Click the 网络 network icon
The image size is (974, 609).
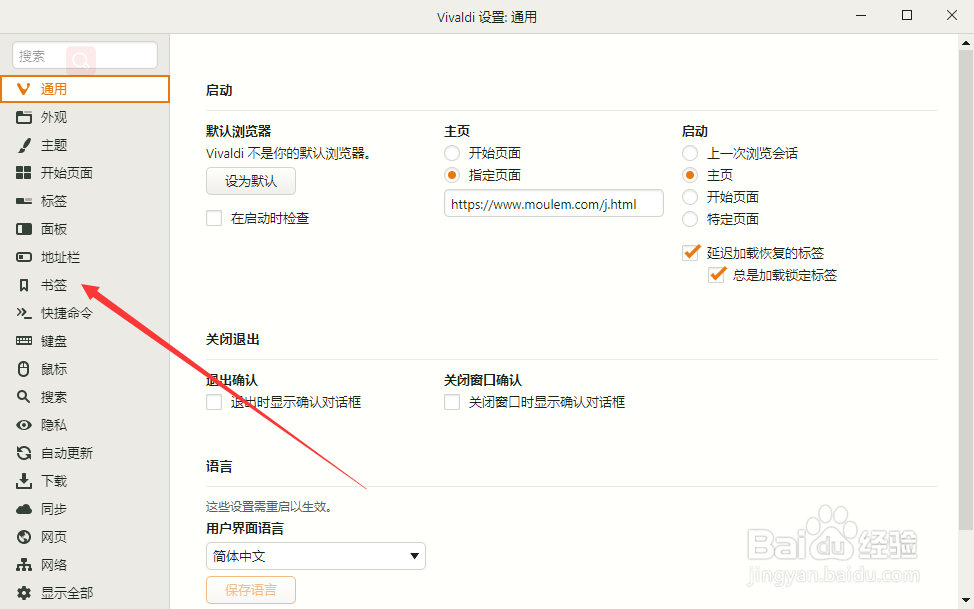pos(24,565)
